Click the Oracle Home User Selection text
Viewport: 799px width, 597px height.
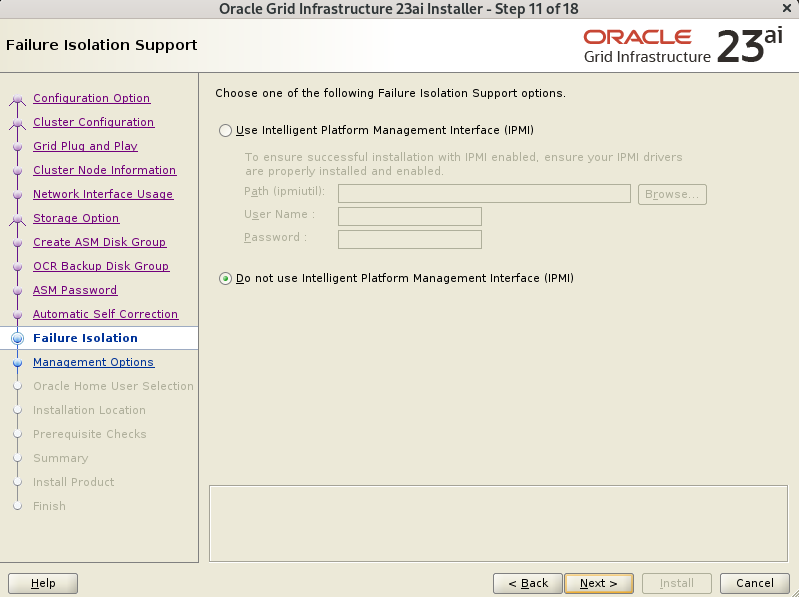pyautogui.click(x=113, y=386)
